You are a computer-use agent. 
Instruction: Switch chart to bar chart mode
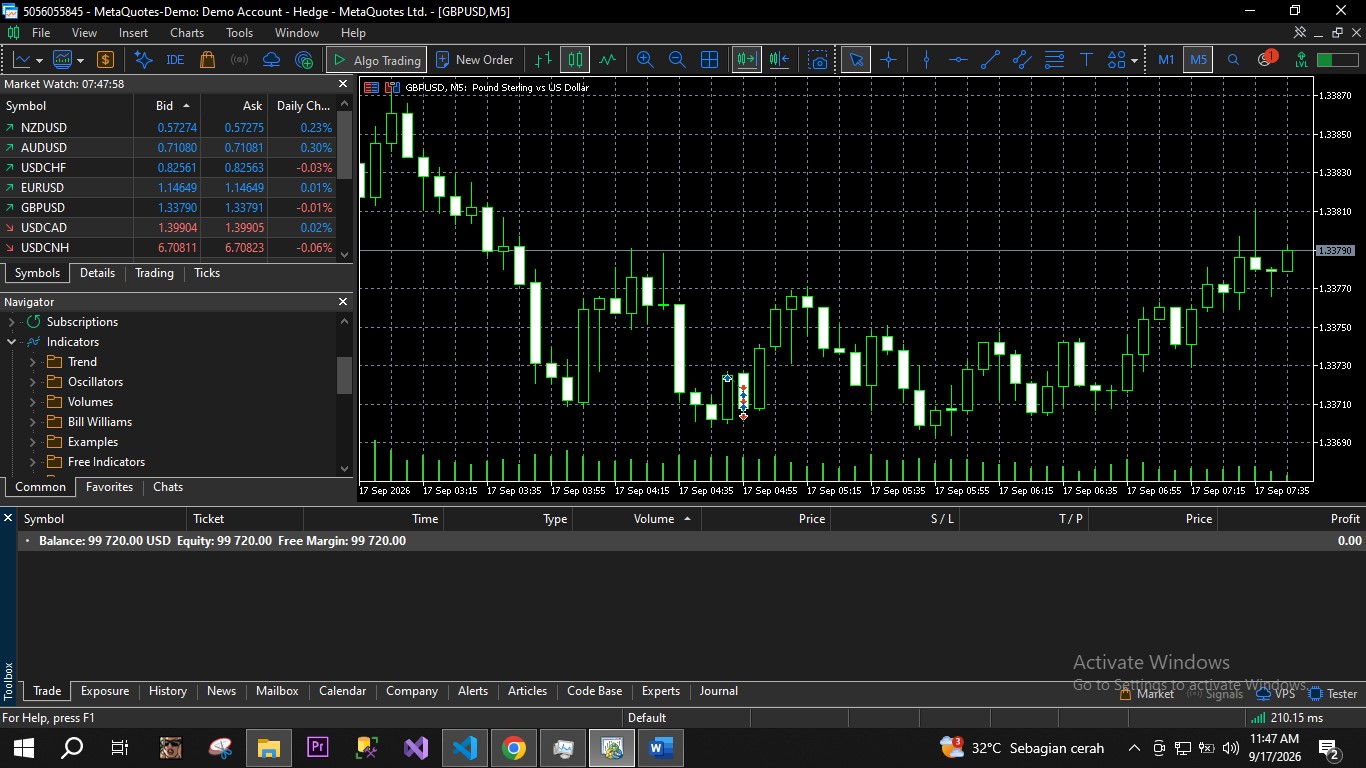click(543, 60)
